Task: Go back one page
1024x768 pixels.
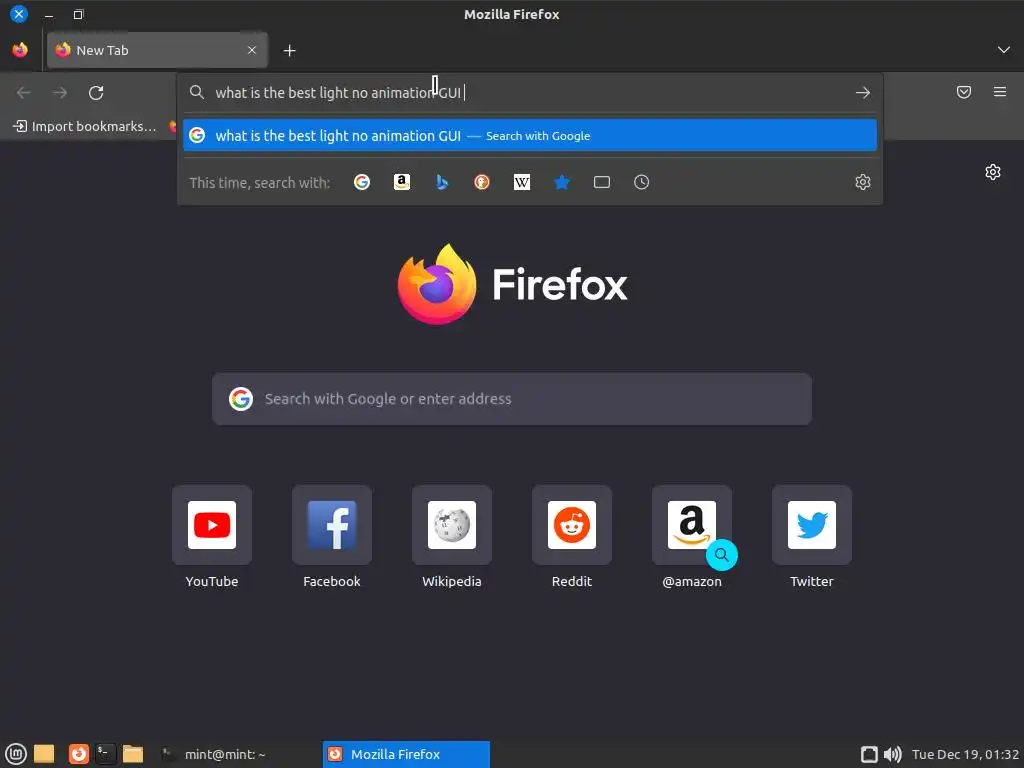Action: point(24,93)
